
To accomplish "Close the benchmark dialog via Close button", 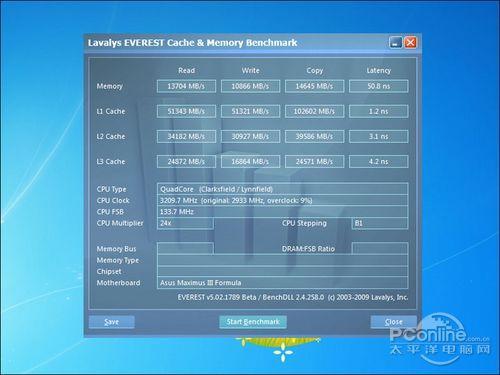I will pos(394,322).
